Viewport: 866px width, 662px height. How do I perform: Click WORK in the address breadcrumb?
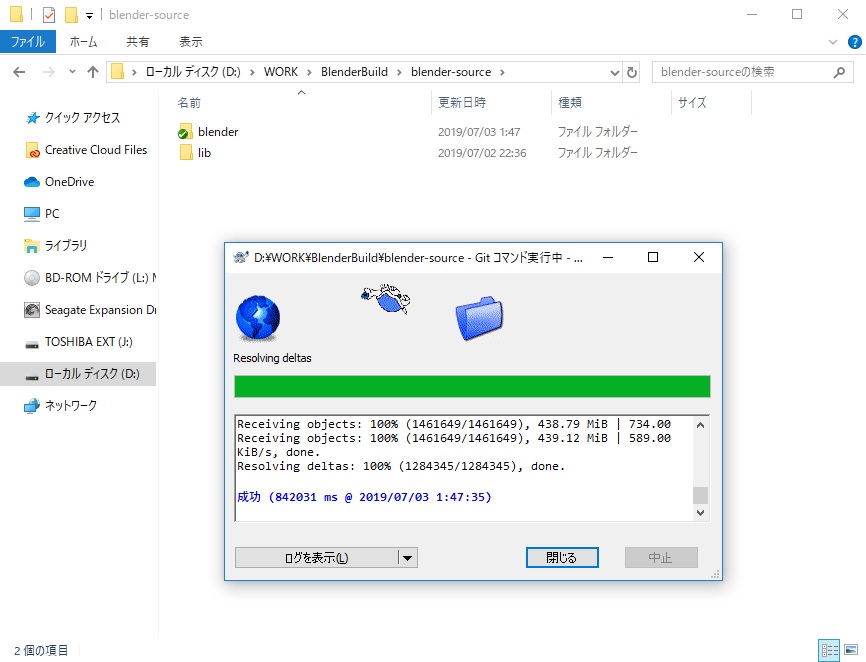click(x=281, y=72)
